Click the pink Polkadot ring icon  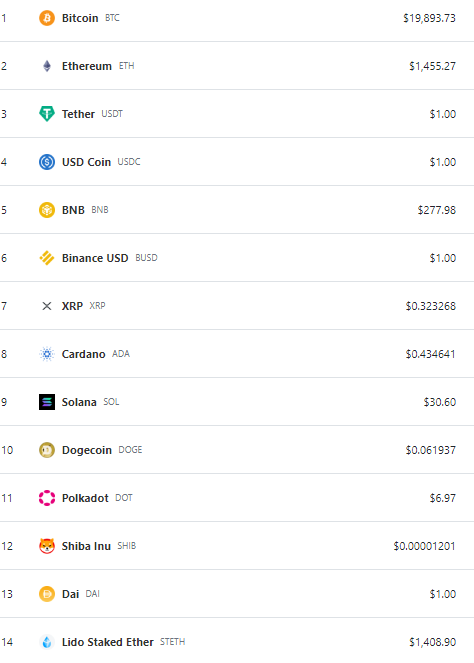[47, 498]
